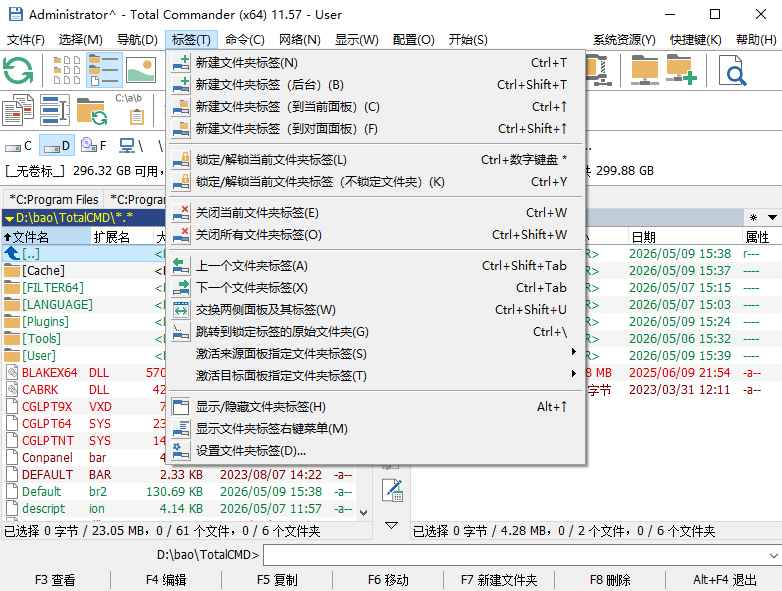782x591 pixels.
Task: Sort left panel by 扩展名 column
Action: 122,237
